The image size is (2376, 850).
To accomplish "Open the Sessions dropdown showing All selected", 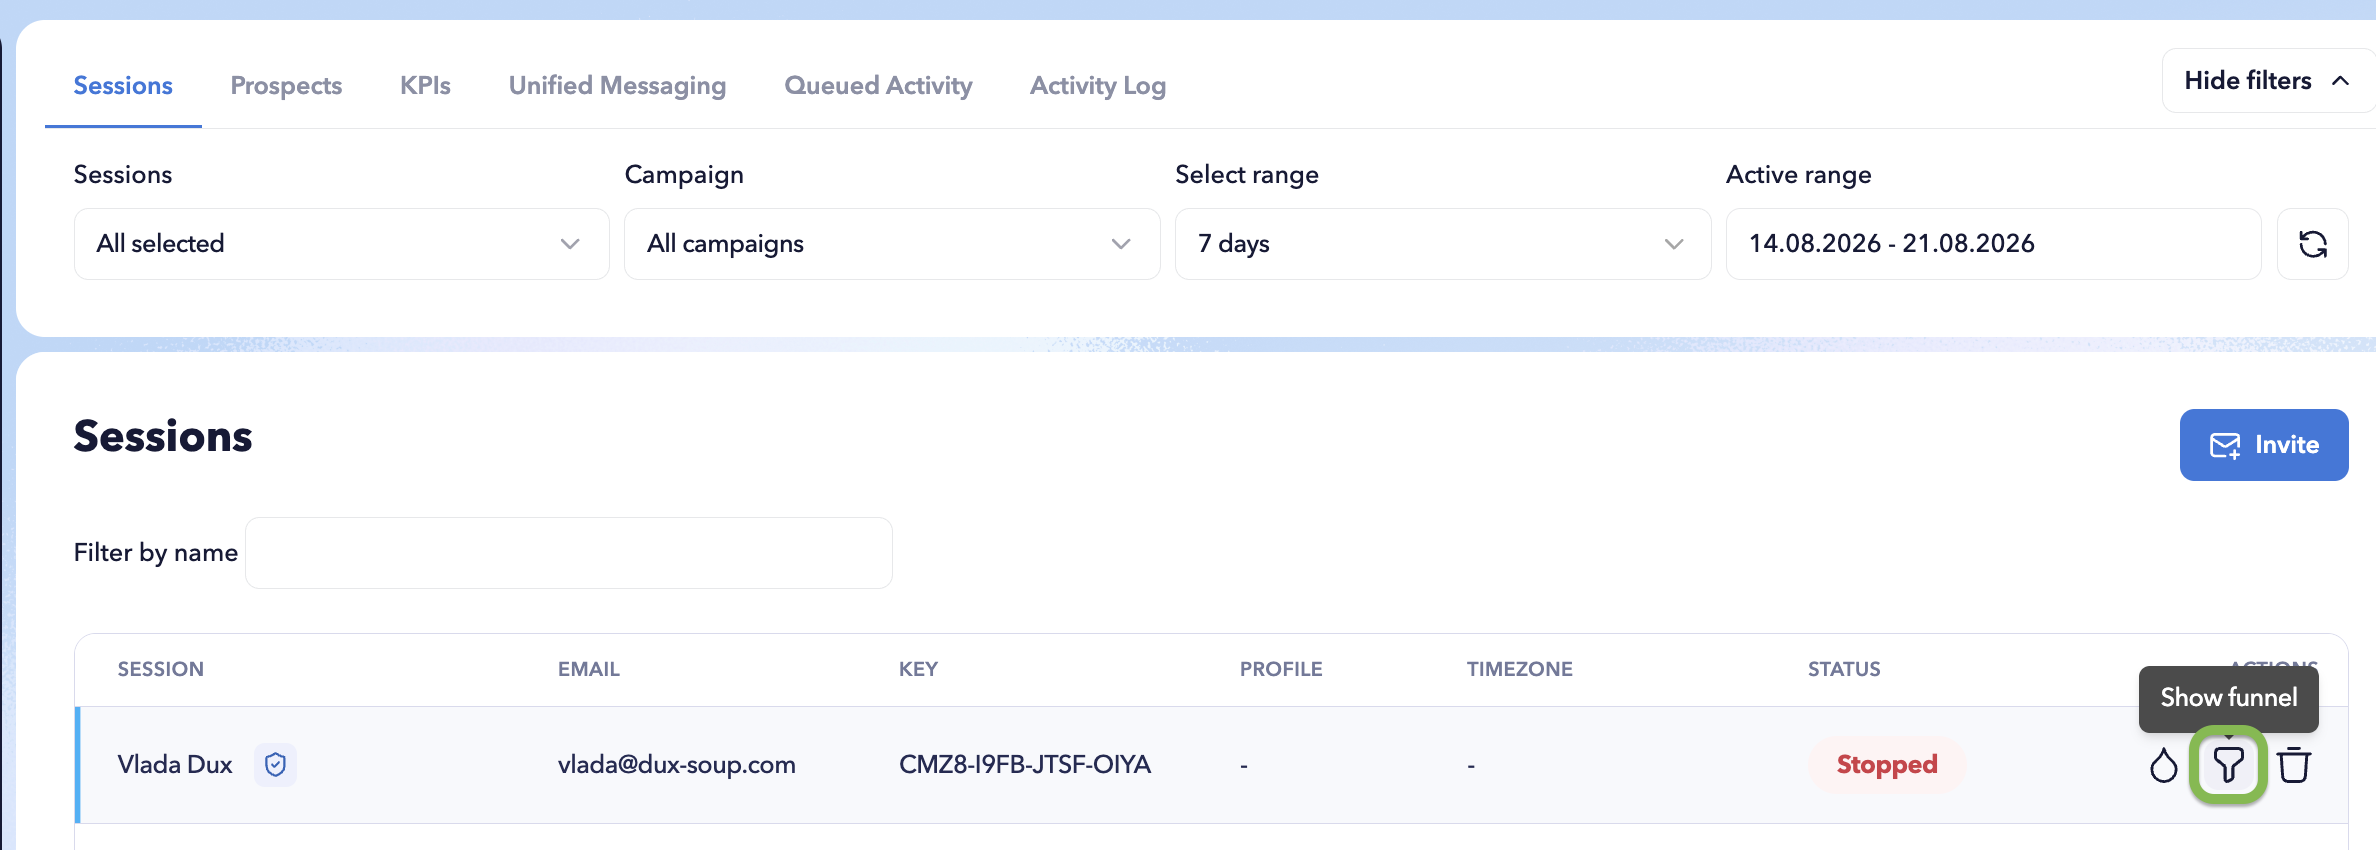I will (342, 244).
